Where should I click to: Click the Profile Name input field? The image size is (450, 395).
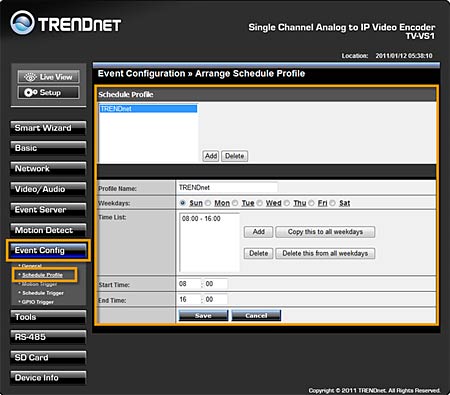[x=228, y=187]
